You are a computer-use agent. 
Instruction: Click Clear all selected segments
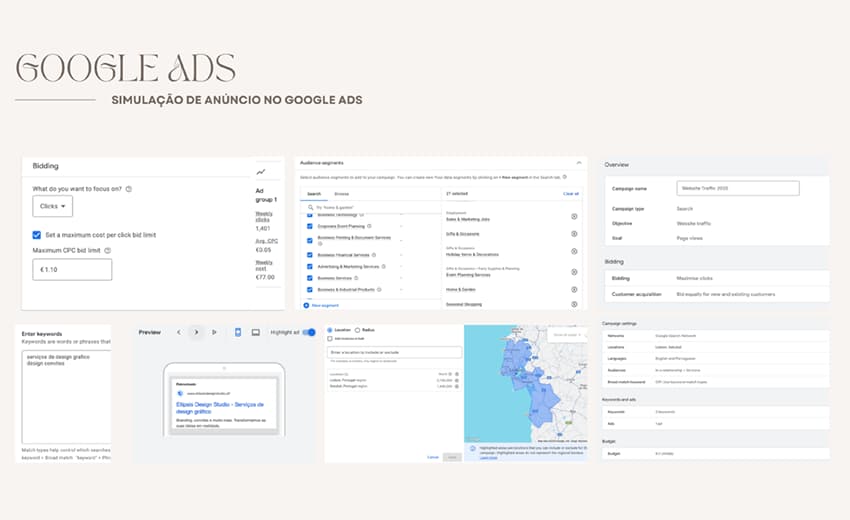[x=571, y=194]
